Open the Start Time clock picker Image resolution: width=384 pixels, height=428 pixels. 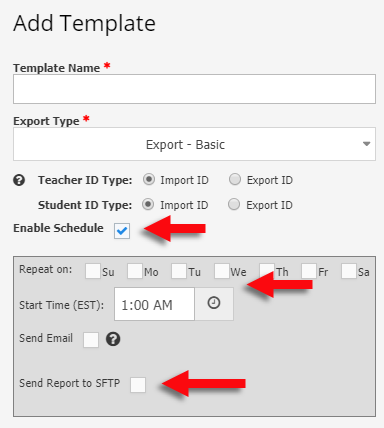(x=214, y=304)
